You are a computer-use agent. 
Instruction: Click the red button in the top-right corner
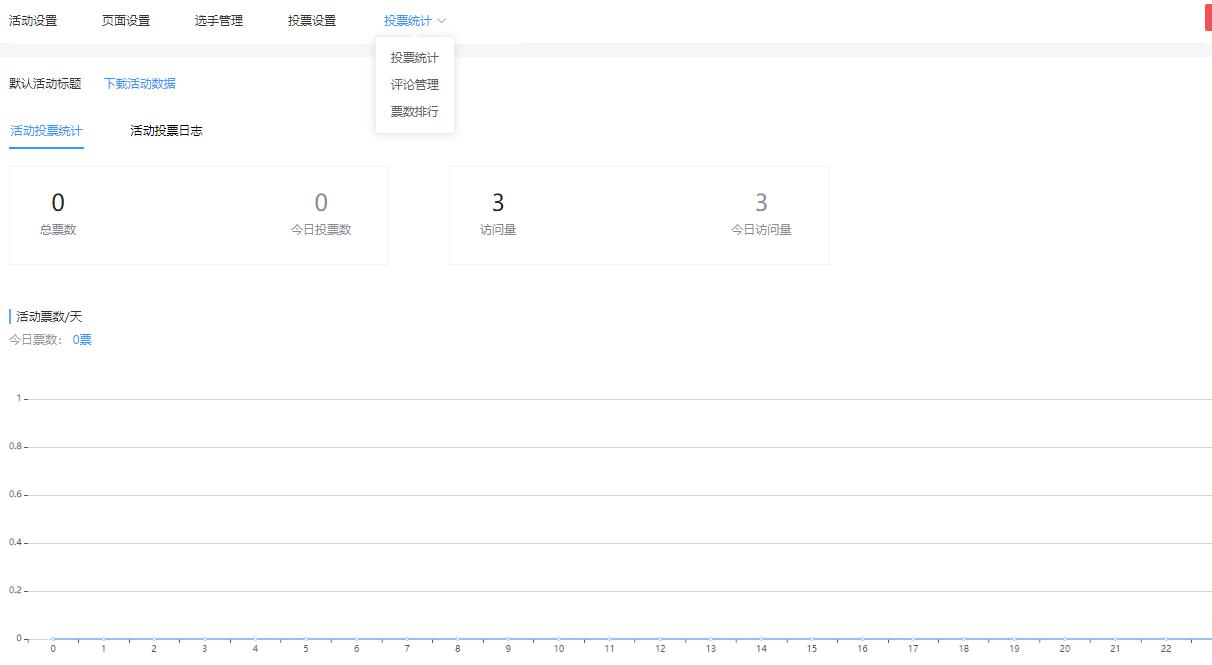point(1207,16)
